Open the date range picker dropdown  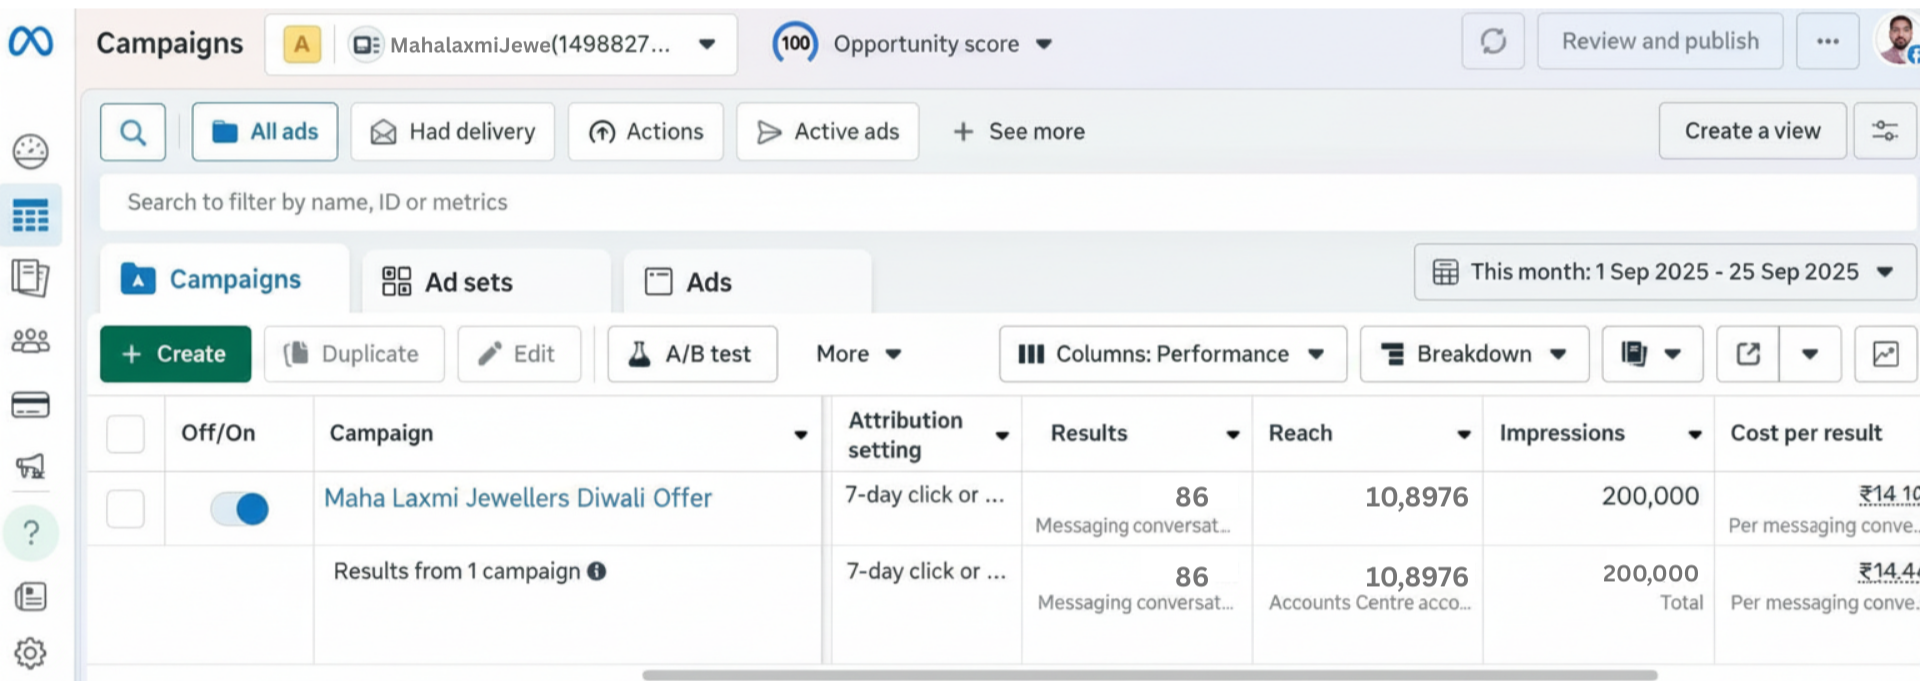(x=1664, y=272)
